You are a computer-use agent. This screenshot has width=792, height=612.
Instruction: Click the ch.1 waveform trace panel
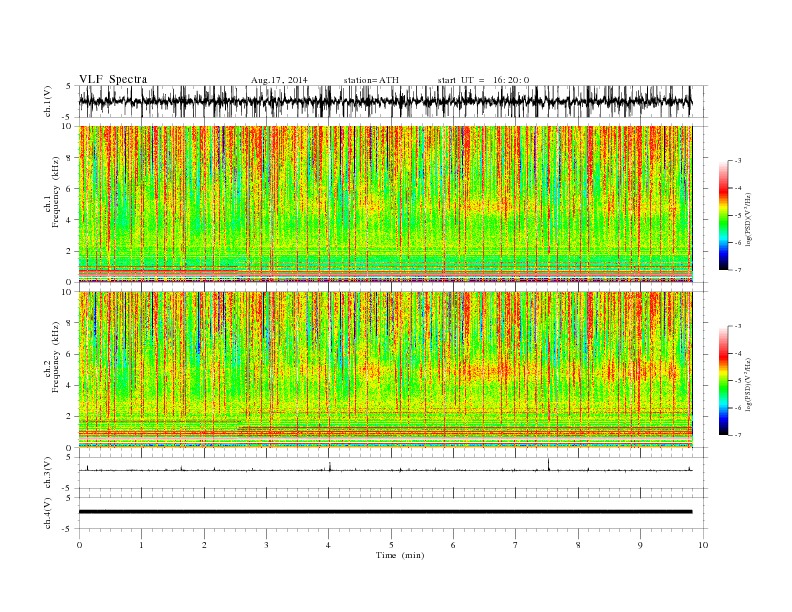point(393,101)
